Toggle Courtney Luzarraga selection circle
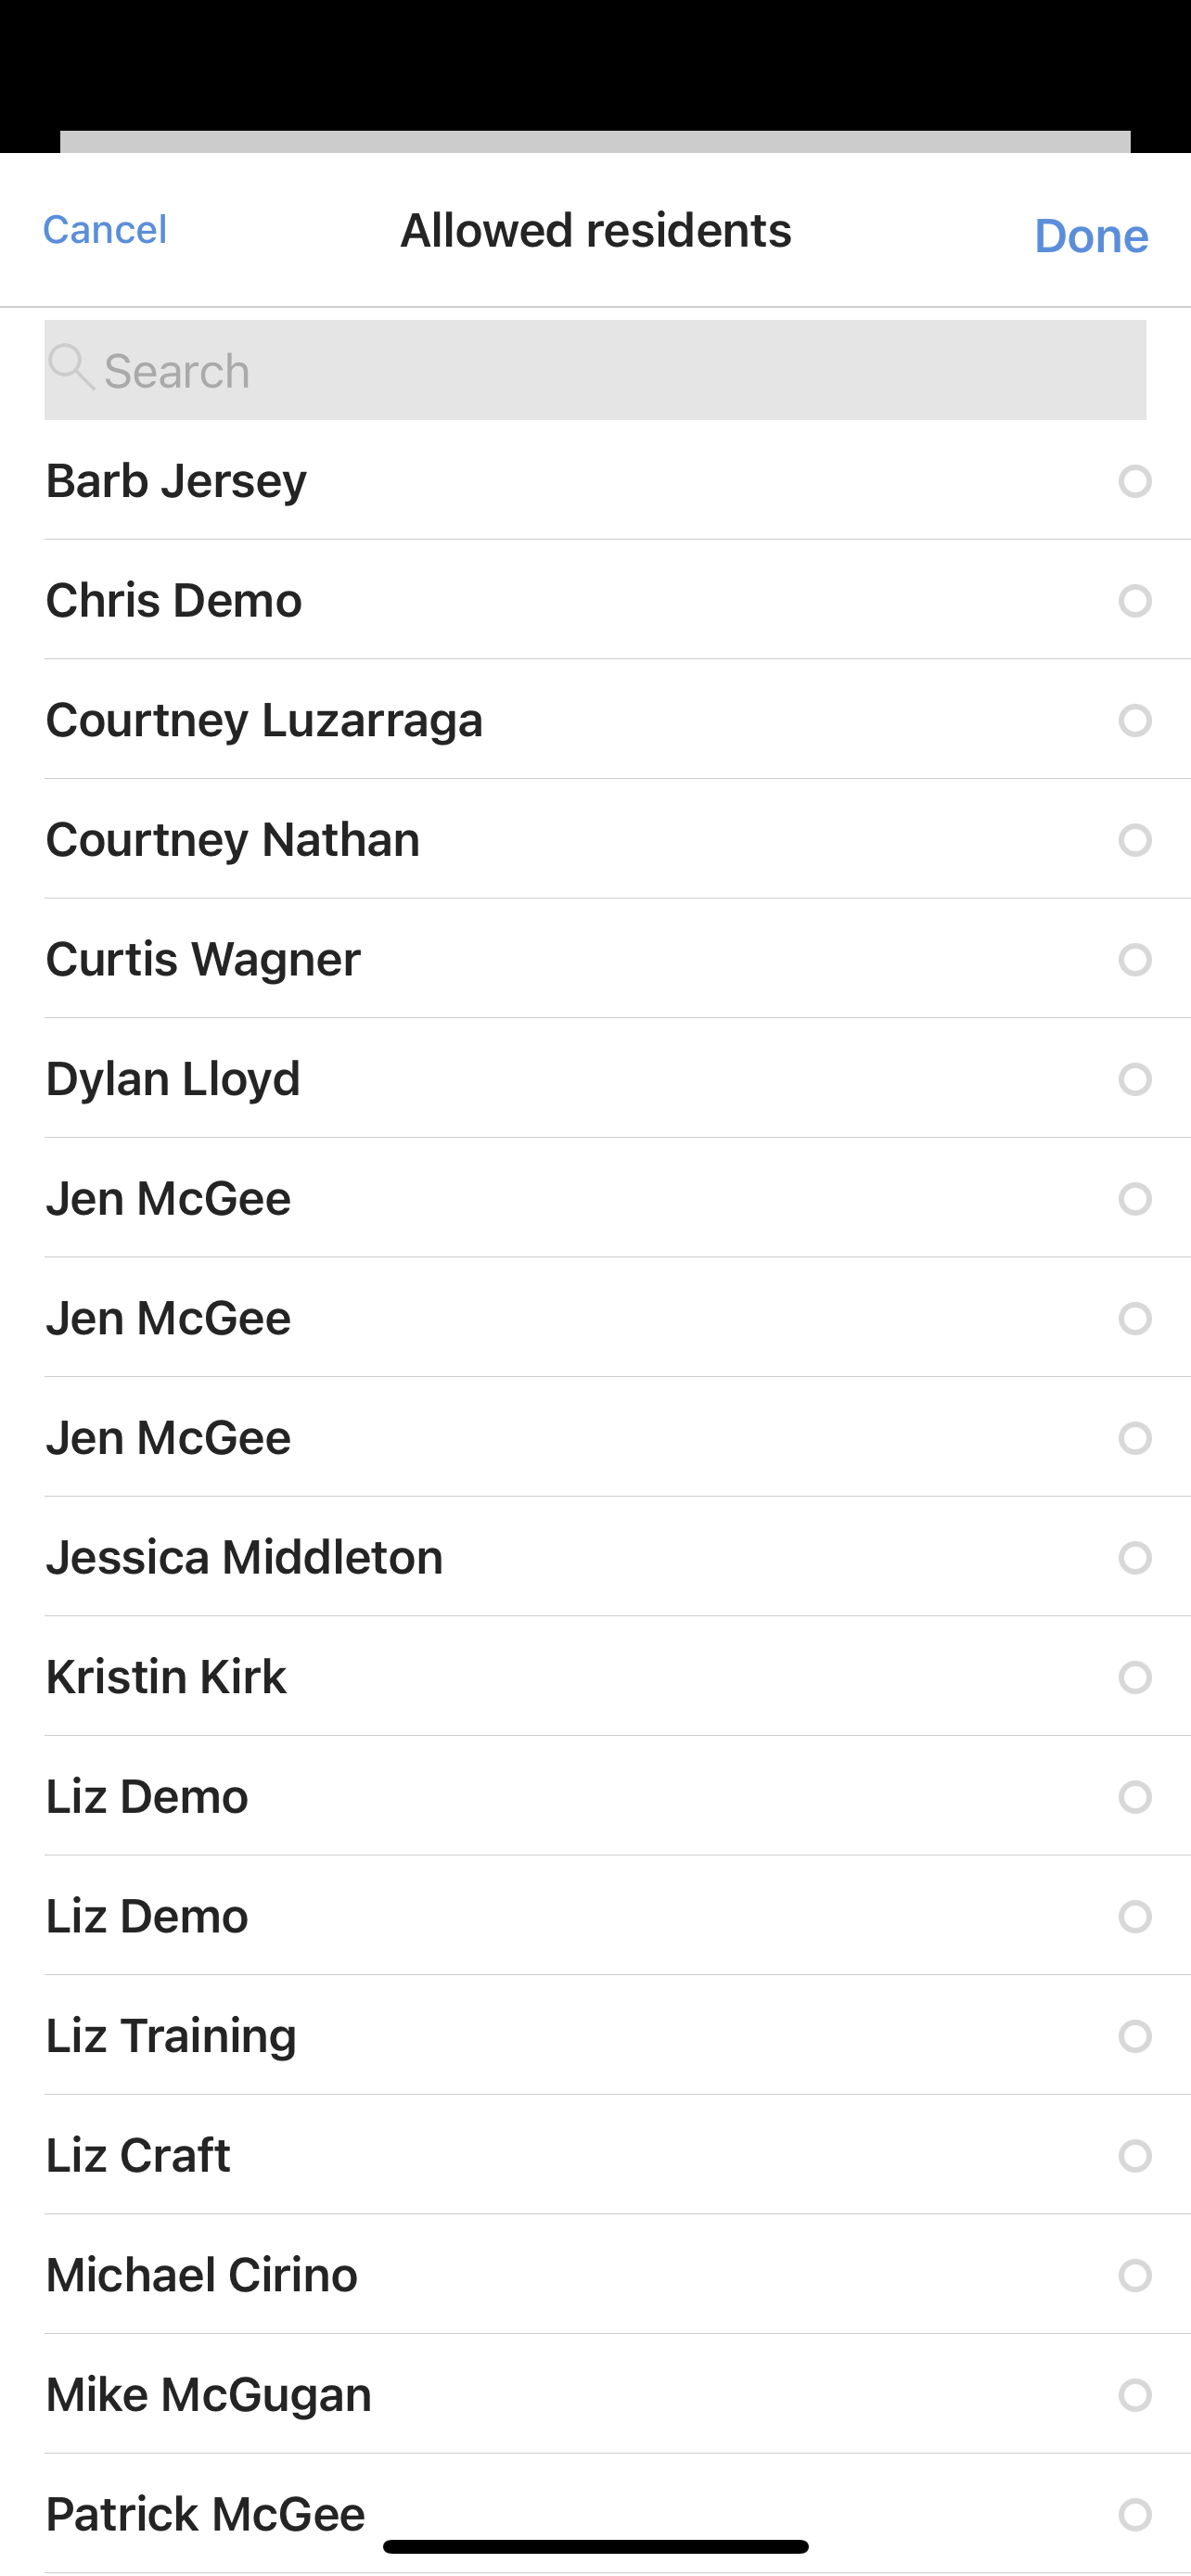1191x2576 pixels. 1134,720
